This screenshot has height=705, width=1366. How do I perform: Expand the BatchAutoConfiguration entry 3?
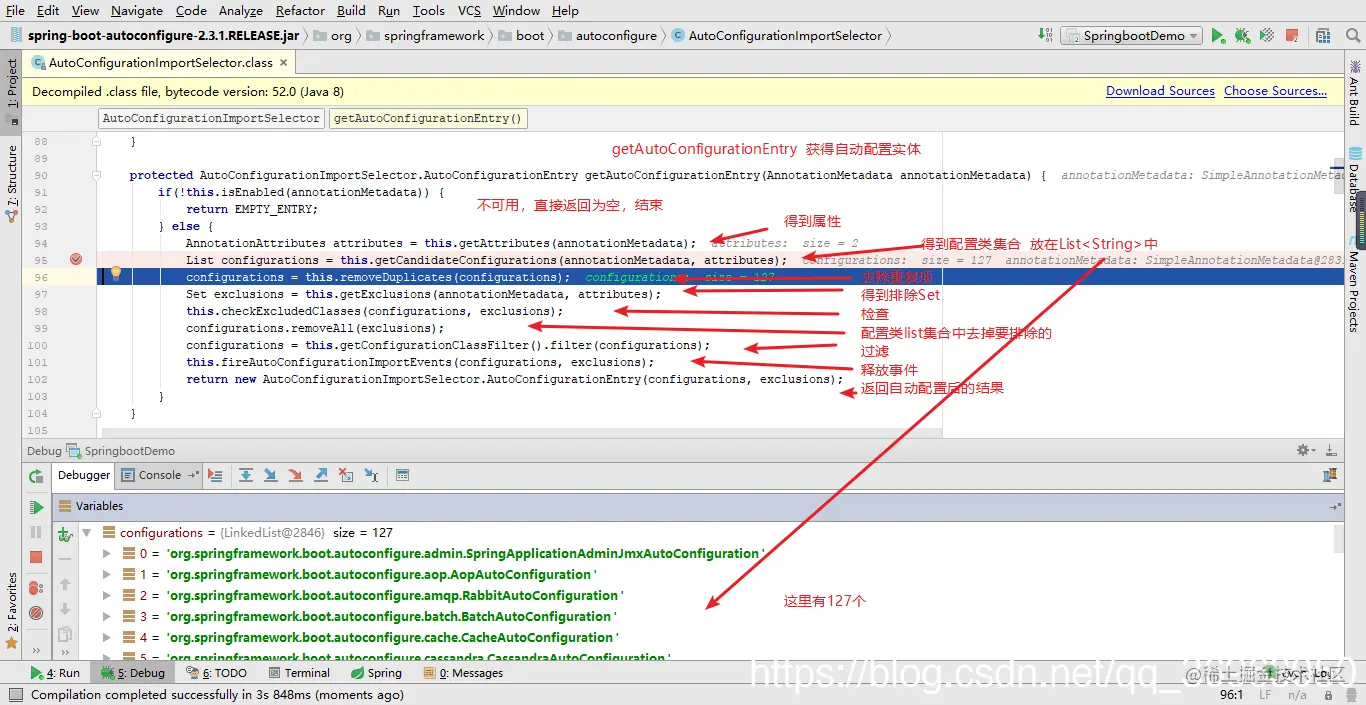[x=107, y=616]
